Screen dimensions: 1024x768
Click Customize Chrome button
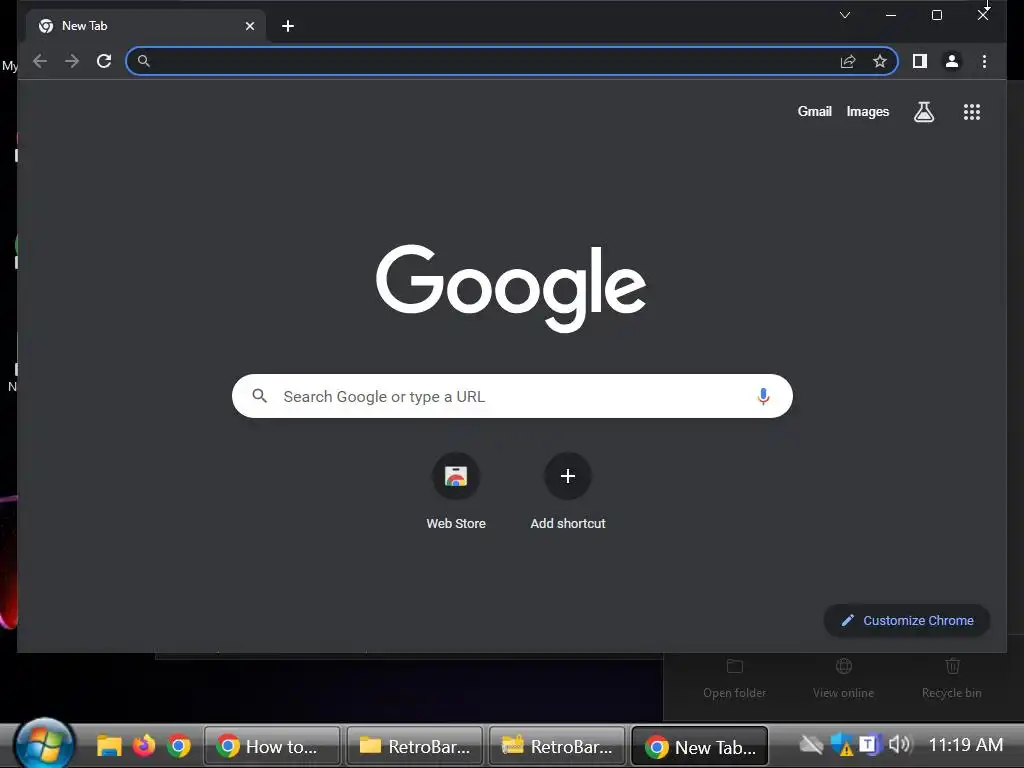click(907, 620)
